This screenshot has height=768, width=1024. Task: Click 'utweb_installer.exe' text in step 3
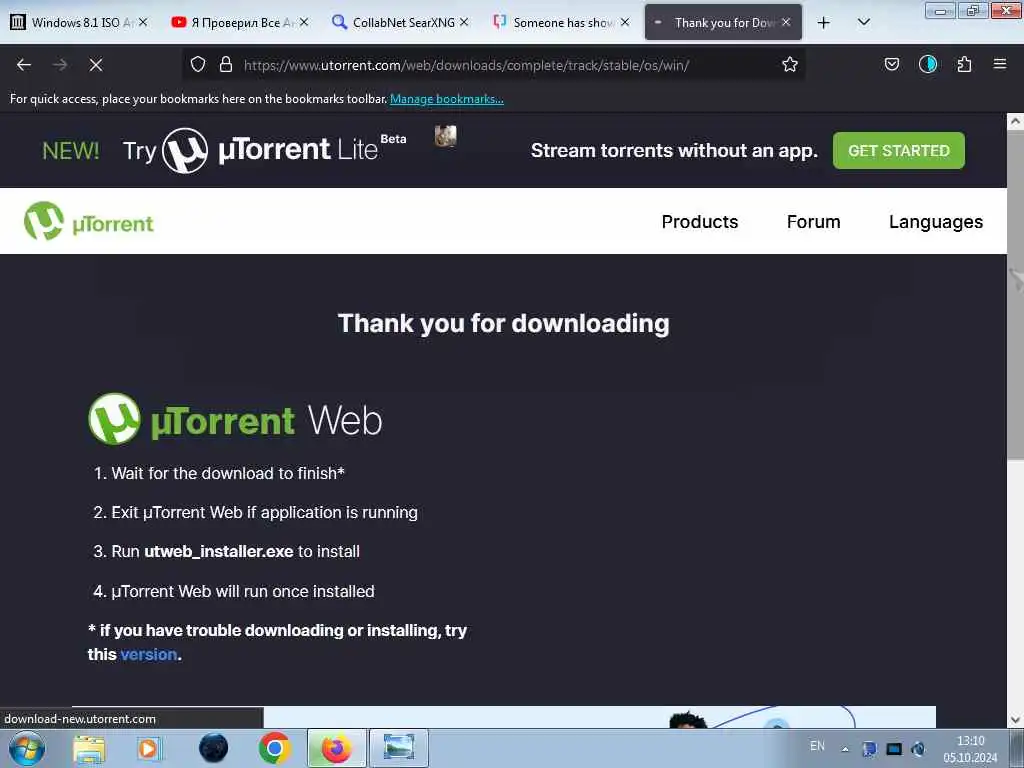click(x=219, y=551)
